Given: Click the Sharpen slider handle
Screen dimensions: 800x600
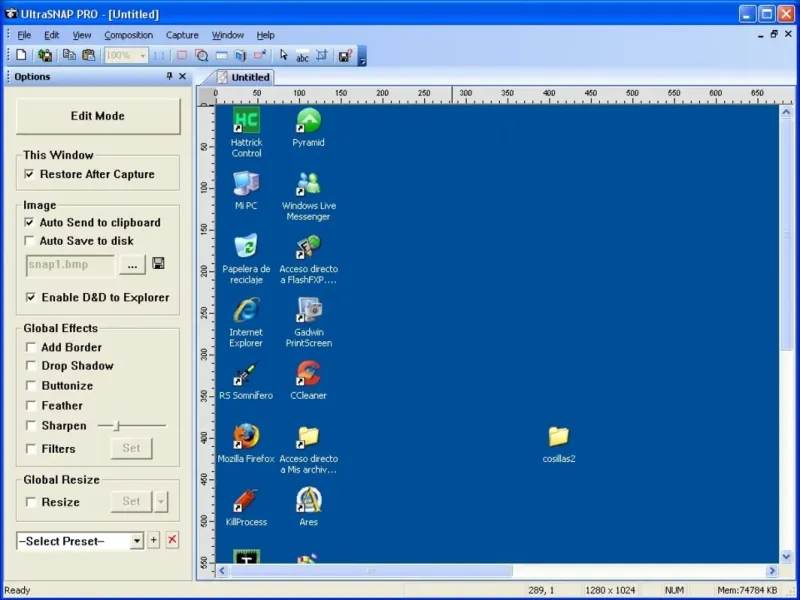Looking at the screenshot, I should (117, 426).
